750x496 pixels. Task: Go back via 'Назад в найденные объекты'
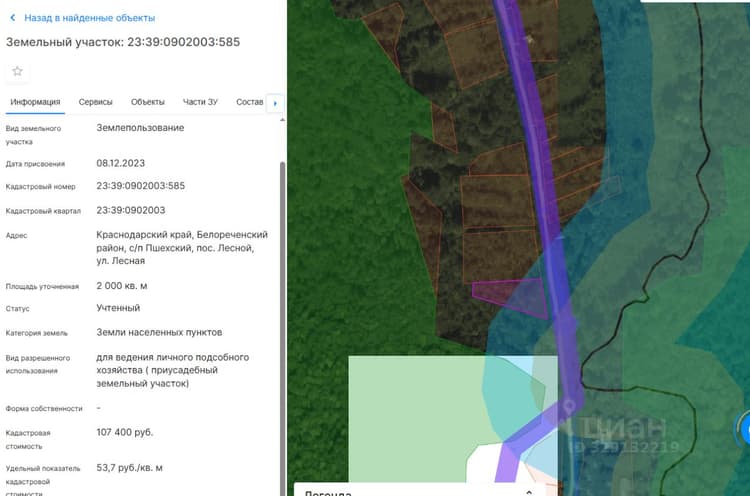(89, 18)
